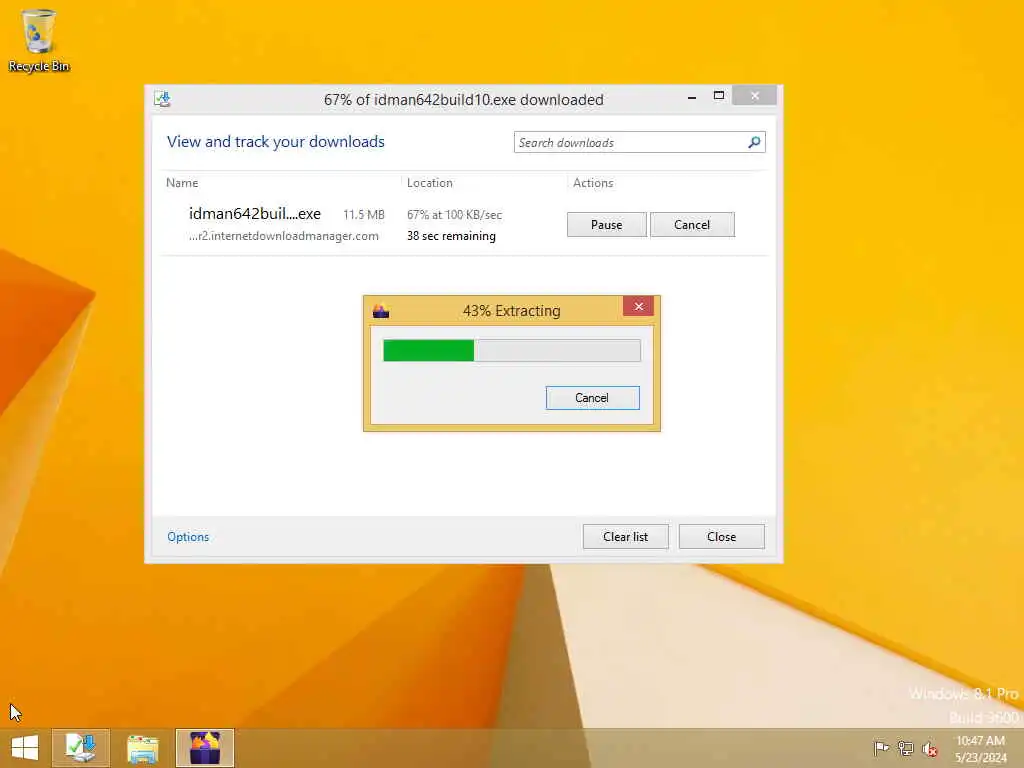Click the '38 sec remaining' text

[x=451, y=236]
